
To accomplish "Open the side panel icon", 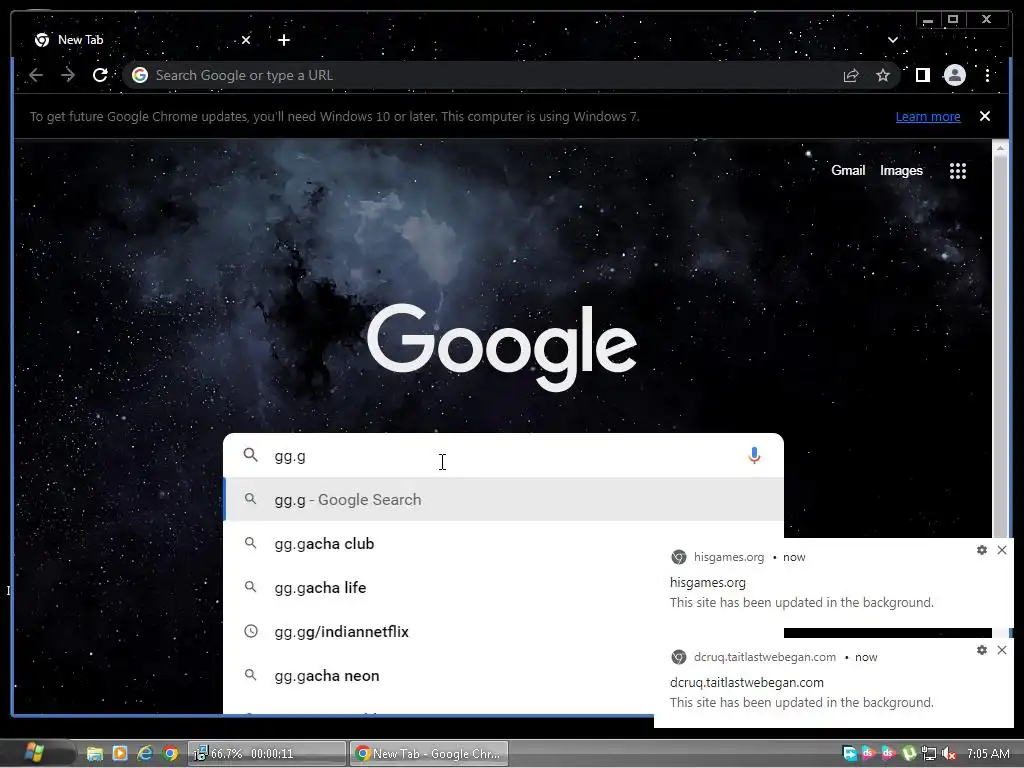I will tap(922, 75).
